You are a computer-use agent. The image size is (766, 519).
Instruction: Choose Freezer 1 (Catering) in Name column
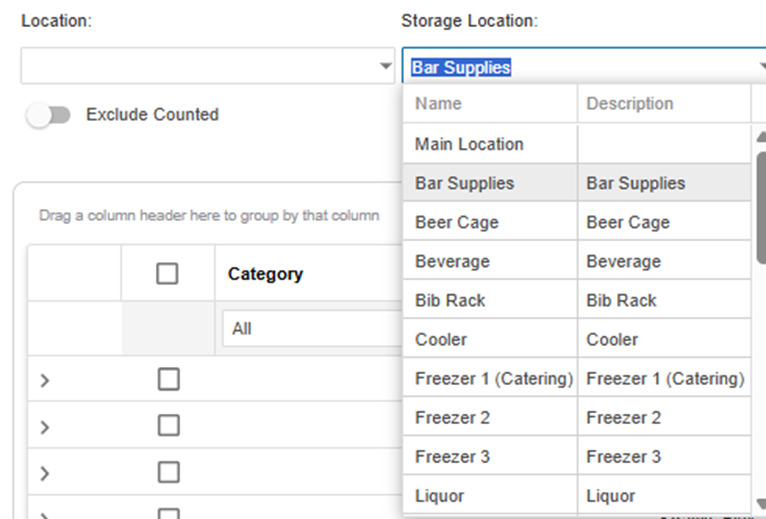coord(493,378)
